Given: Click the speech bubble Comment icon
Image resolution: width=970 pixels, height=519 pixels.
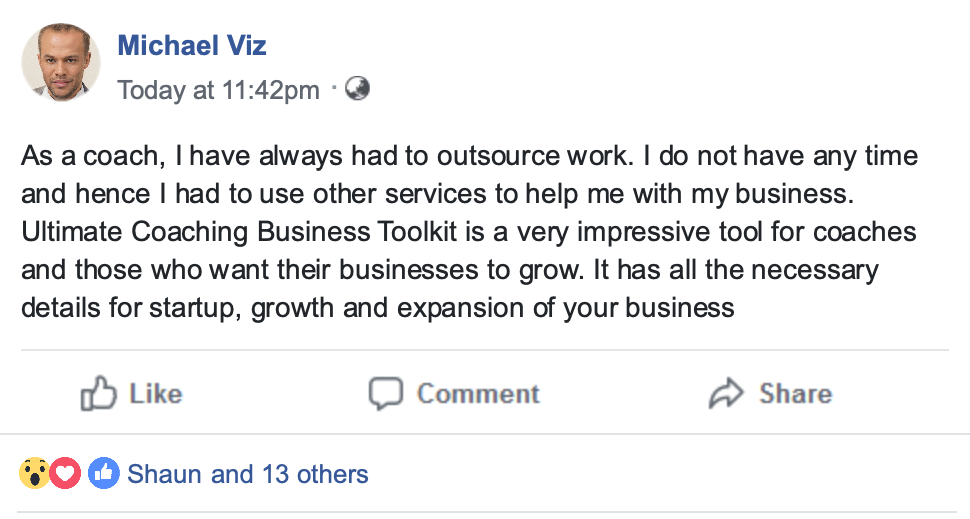Looking at the screenshot, I should (x=385, y=394).
